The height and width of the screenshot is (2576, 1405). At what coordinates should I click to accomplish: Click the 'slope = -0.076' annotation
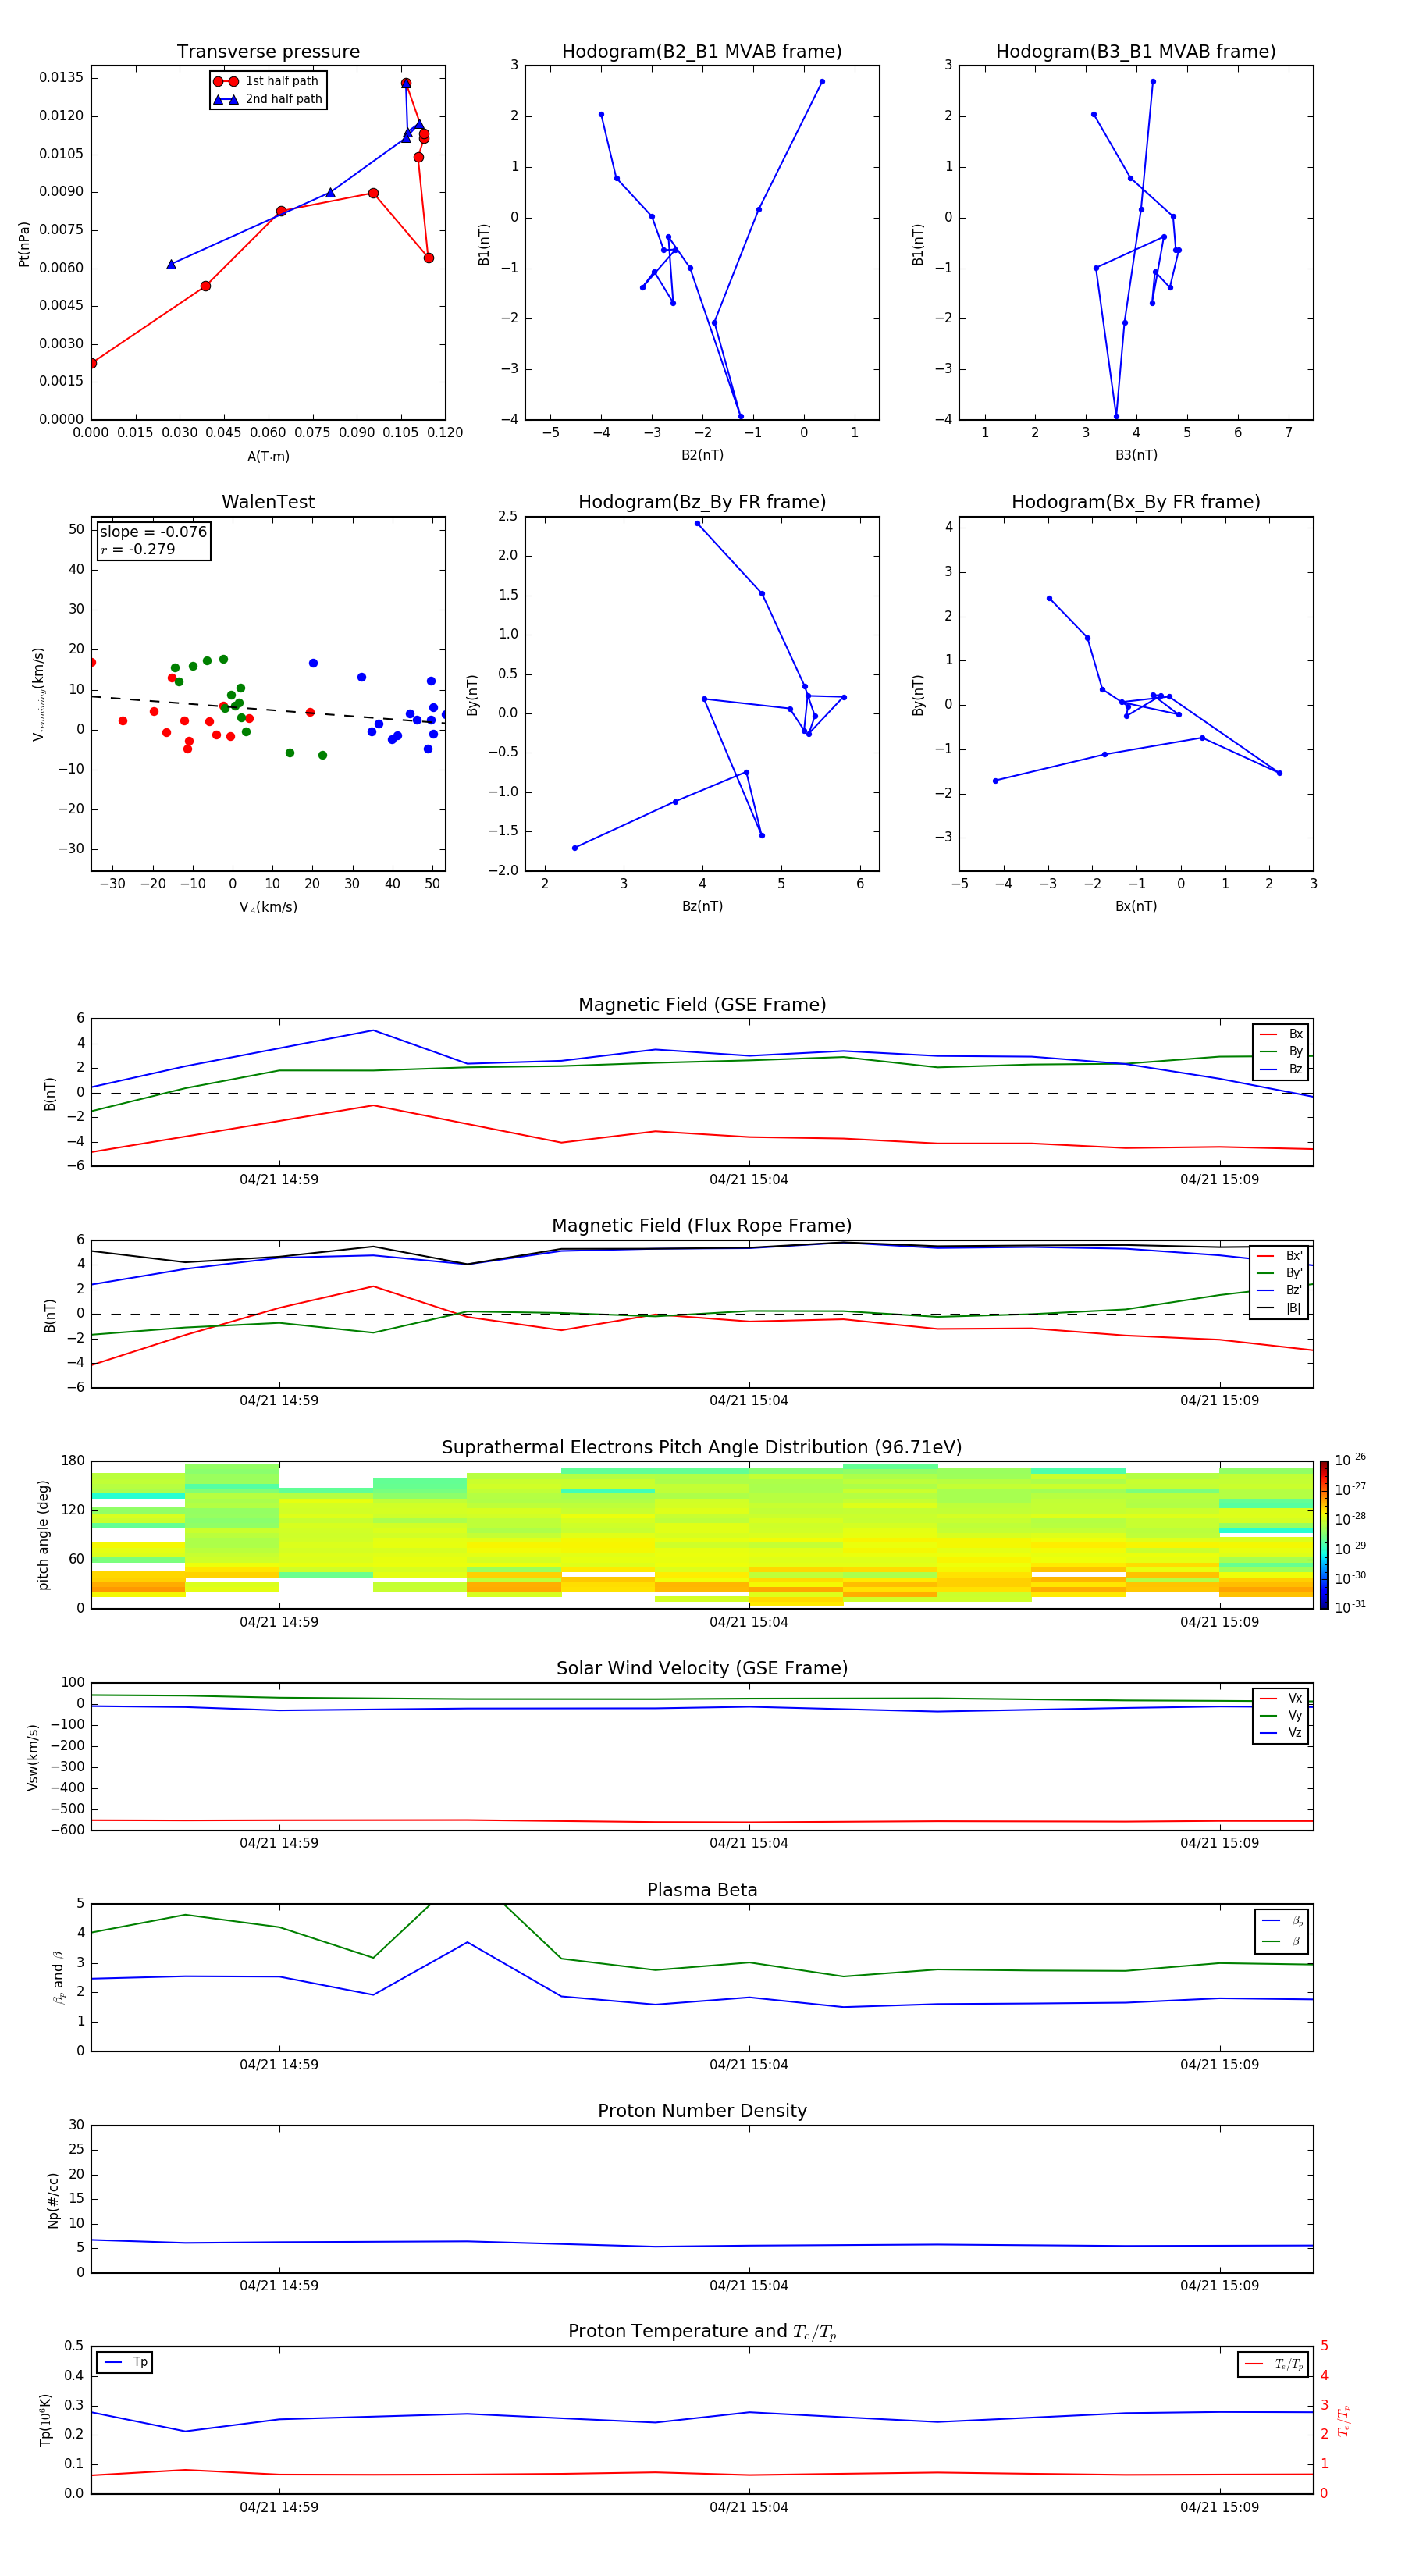pyautogui.click(x=153, y=532)
